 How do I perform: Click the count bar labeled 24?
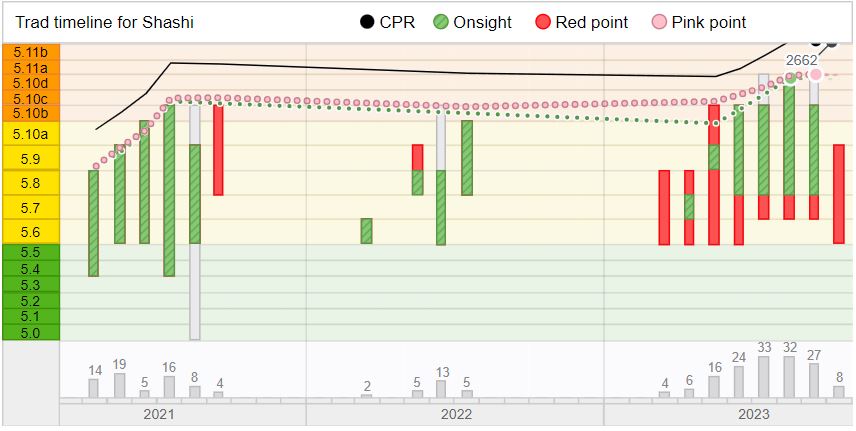pos(739,381)
